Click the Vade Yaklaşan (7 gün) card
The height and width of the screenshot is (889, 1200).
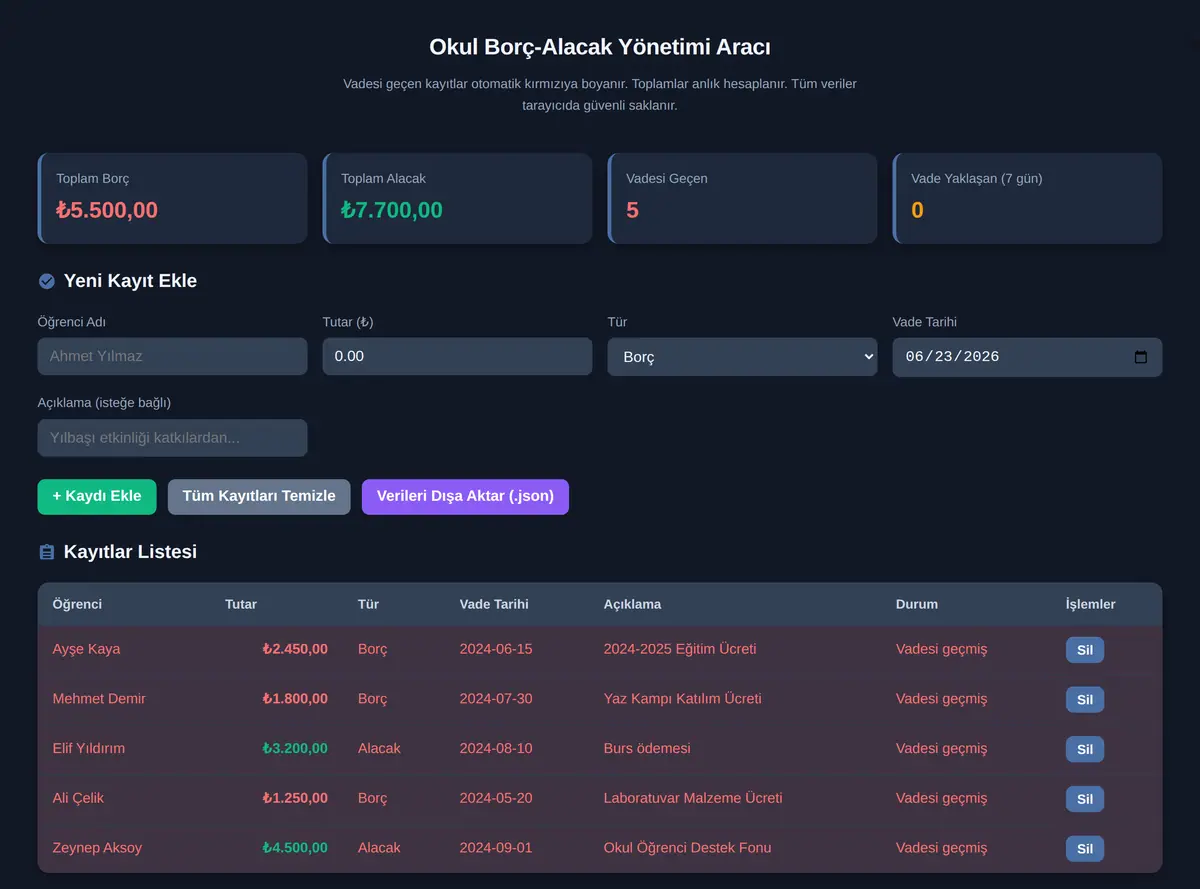[x=1027, y=198]
